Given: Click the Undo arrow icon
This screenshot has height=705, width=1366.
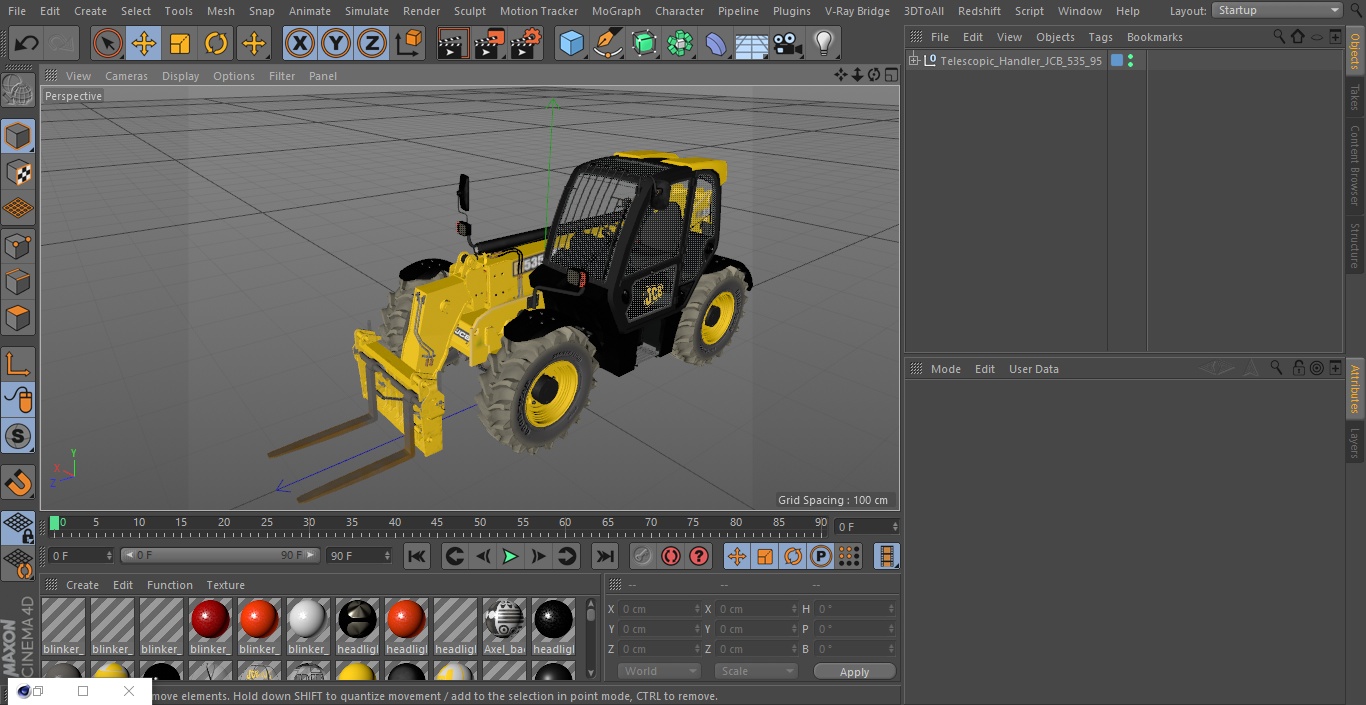Looking at the screenshot, I should click(27, 43).
